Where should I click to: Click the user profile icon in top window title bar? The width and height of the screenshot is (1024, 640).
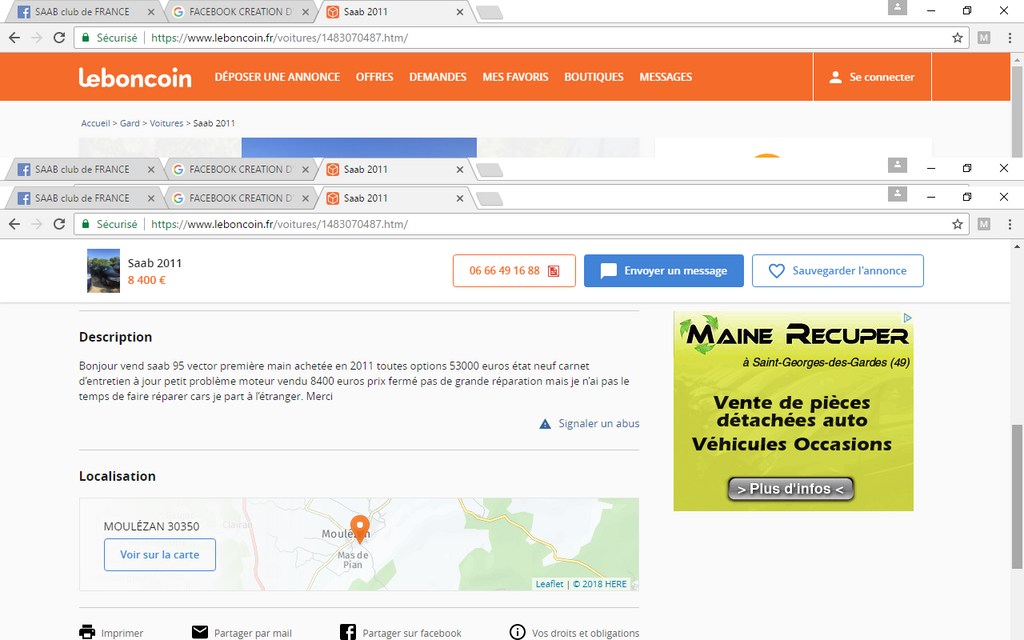pos(897,7)
